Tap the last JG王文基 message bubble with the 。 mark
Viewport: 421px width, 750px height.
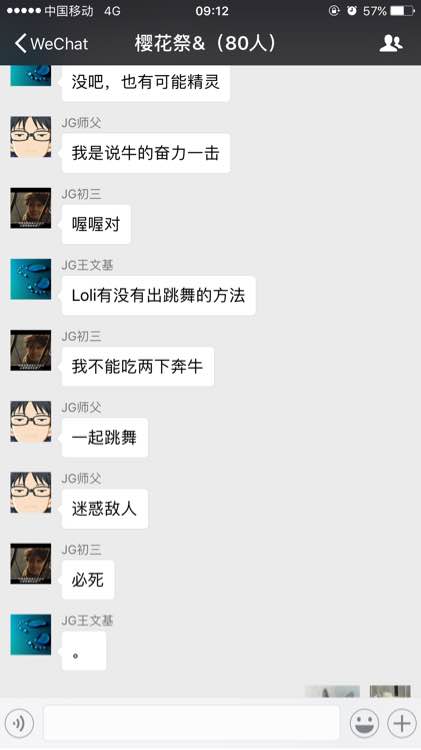coord(84,651)
